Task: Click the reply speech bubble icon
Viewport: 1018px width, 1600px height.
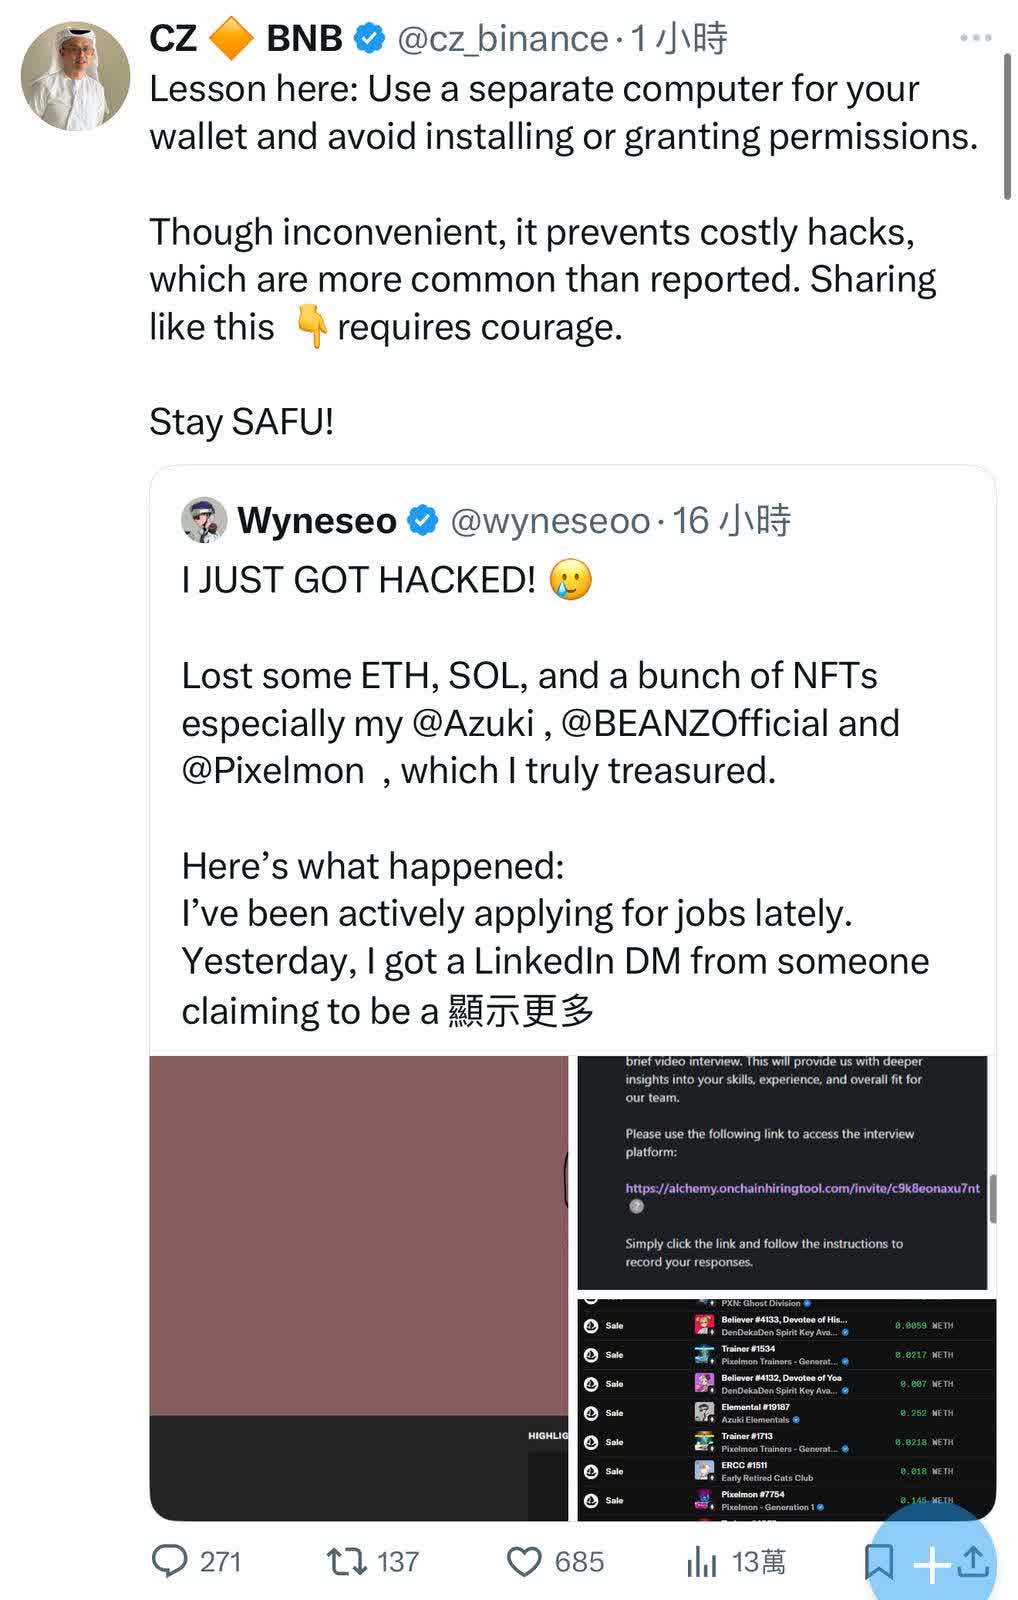Action: pos(169,1561)
